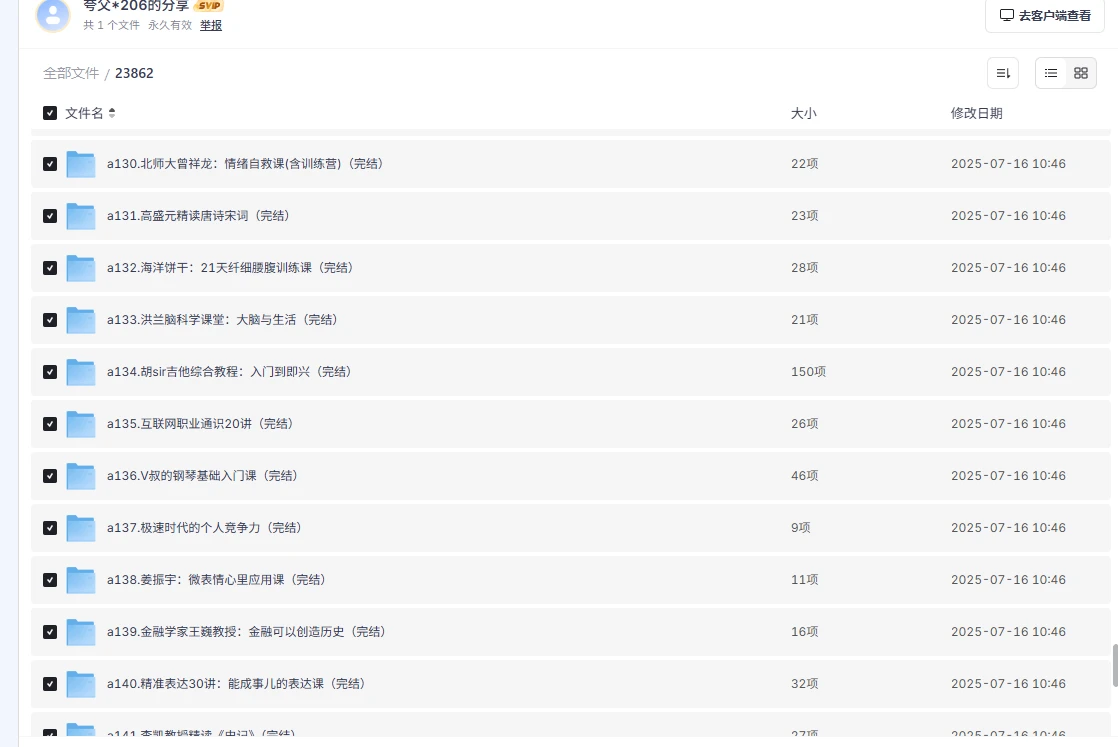Click the 大小 column header
This screenshot has width=1118, height=747.
(803, 113)
